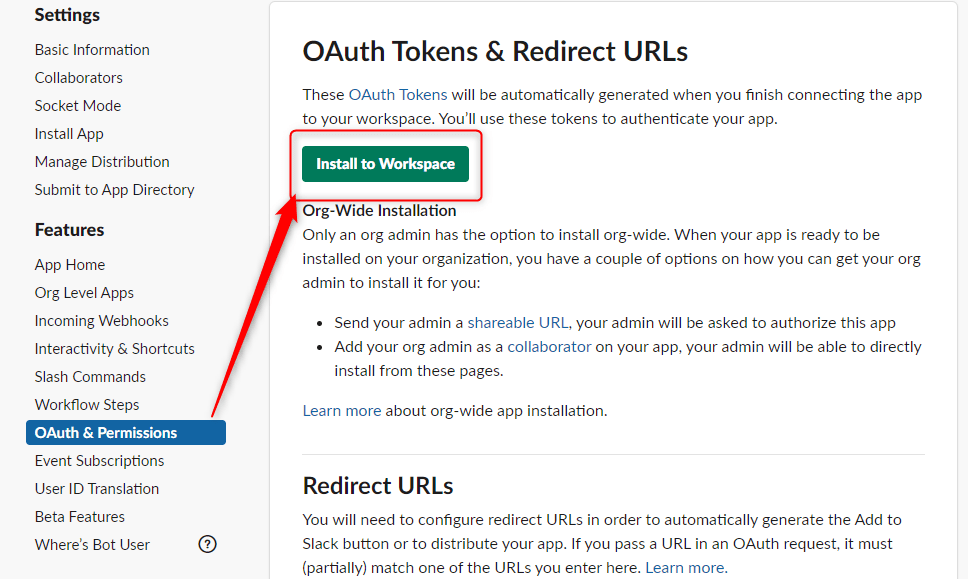Follow the OAuth Tokens link
The height and width of the screenshot is (579, 968).
coord(398,94)
